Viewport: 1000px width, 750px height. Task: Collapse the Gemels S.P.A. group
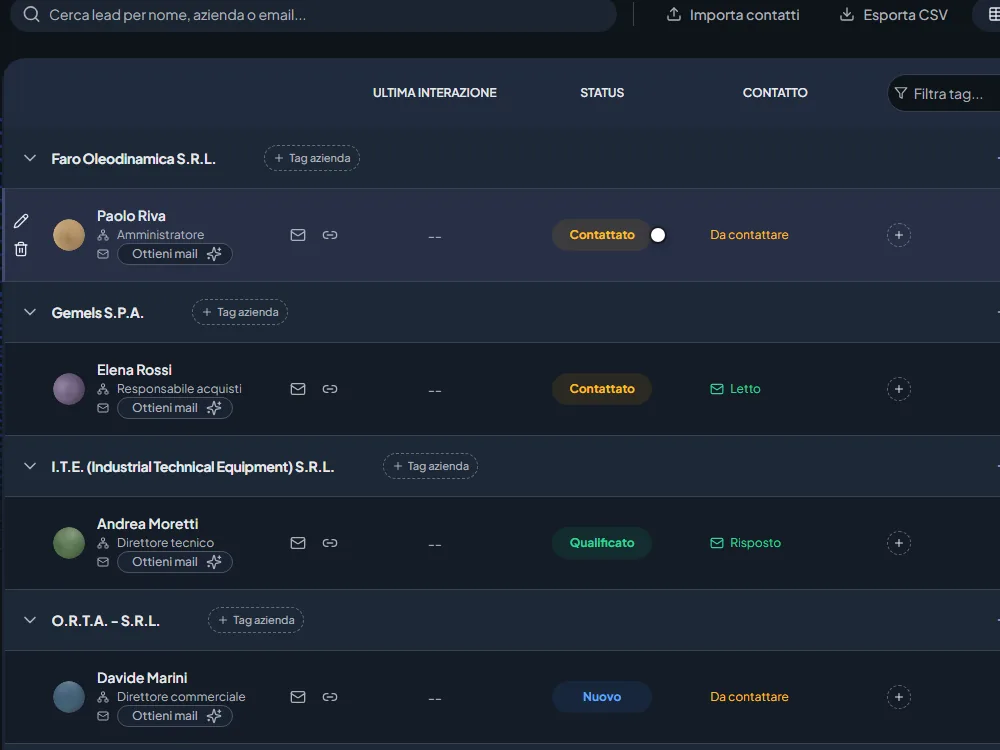click(x=29, y=312)
